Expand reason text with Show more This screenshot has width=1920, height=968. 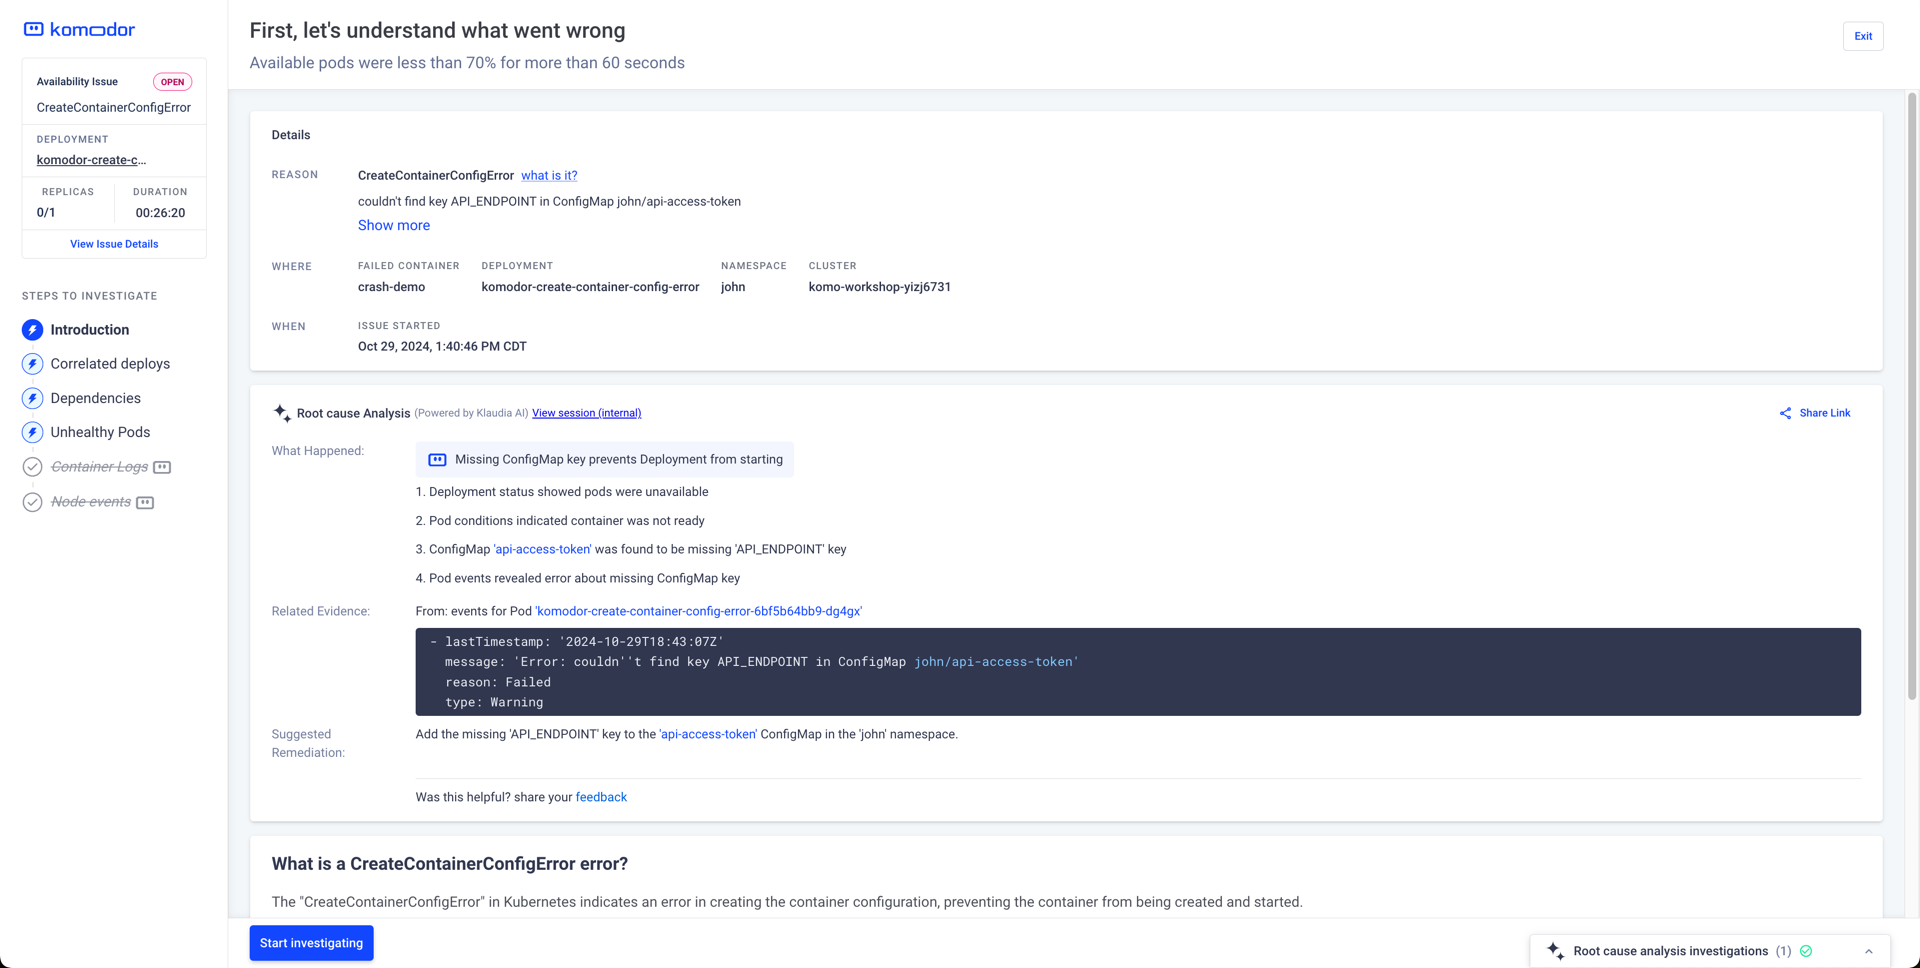[x=394, y=226]
